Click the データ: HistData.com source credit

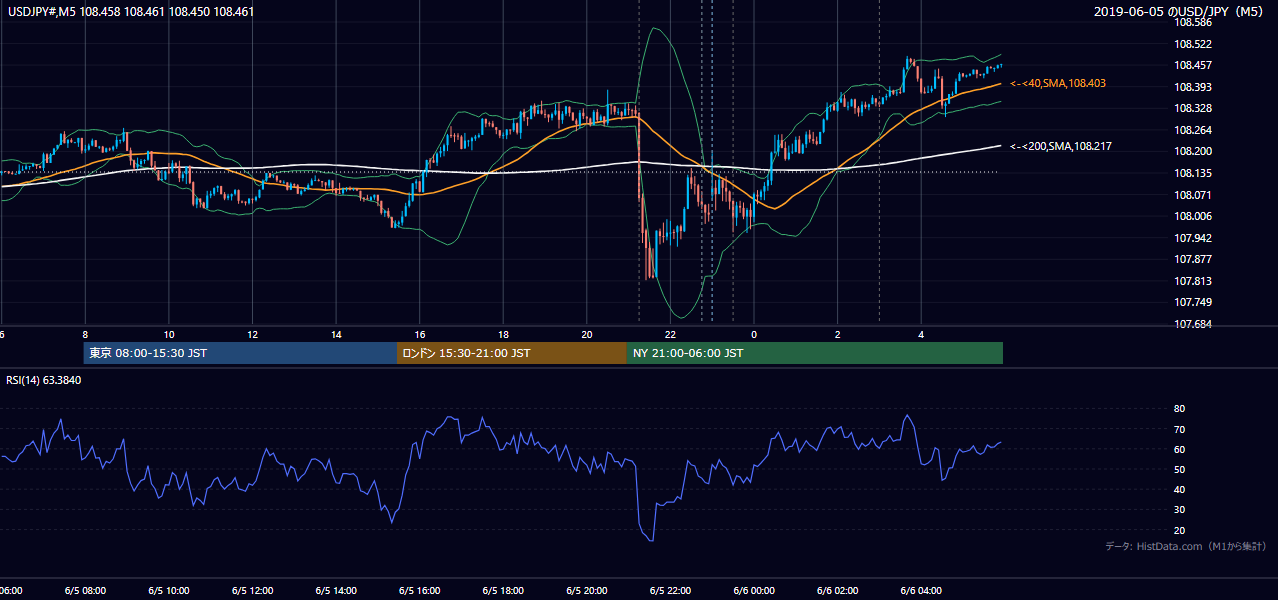[1186, 546]
